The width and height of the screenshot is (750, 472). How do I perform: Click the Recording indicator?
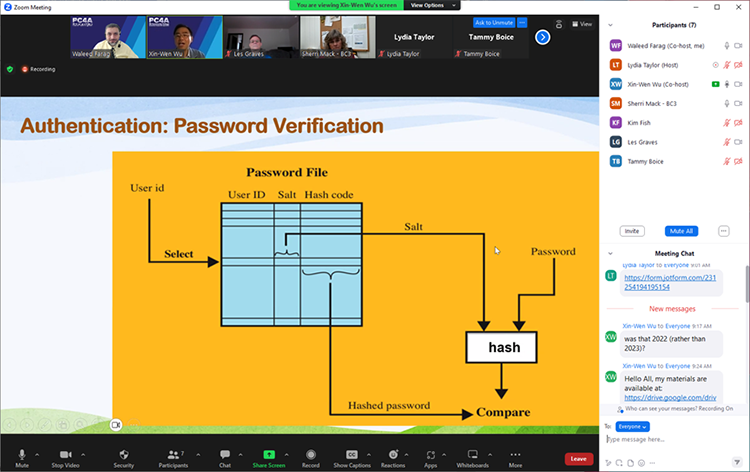click(38, 69)
